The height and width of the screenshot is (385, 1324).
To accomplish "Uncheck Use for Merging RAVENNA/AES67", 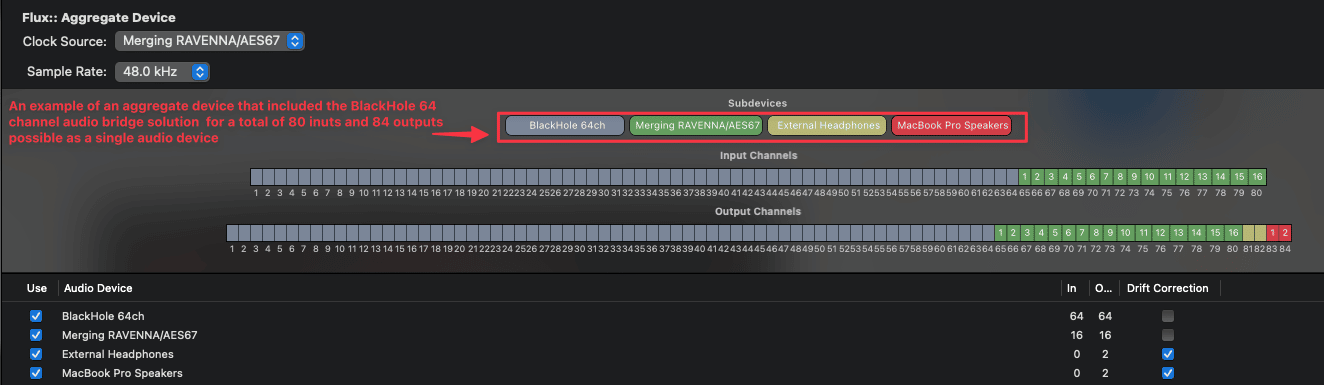I will (37, 335).
